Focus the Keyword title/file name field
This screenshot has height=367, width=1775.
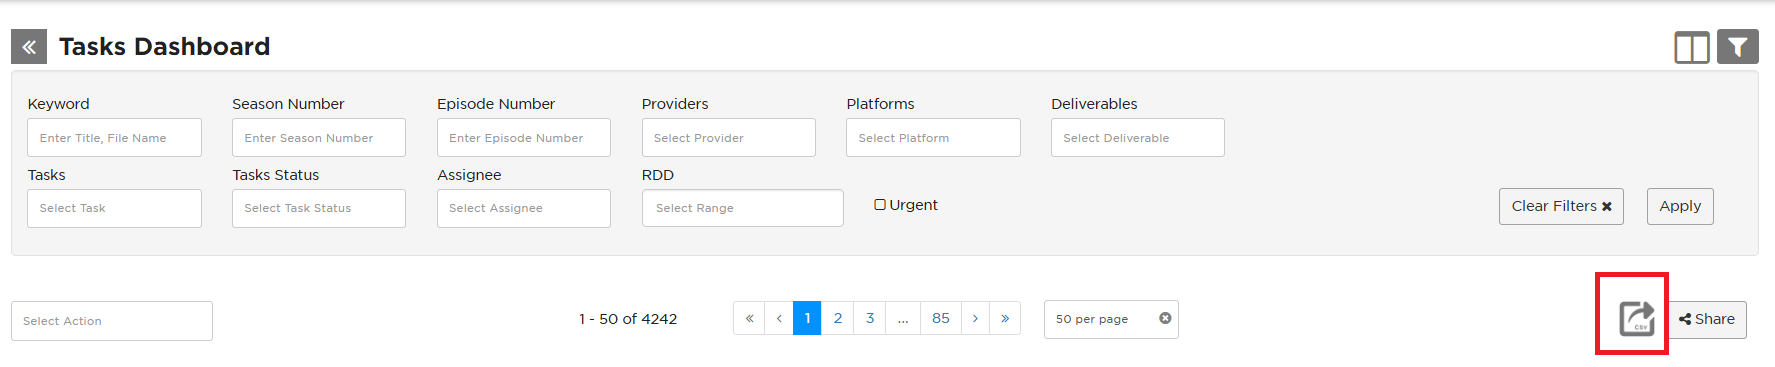pos(114,138)
